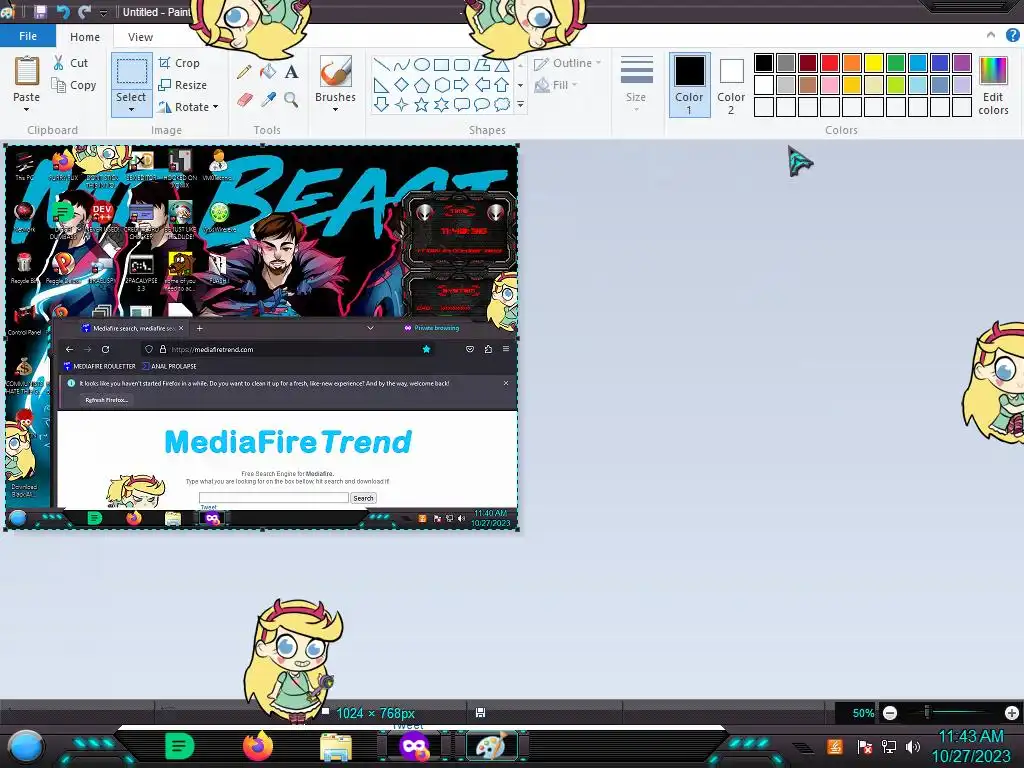Click the Redo arrow in title bar
The image size is (1024, 768).
point(84,12)
